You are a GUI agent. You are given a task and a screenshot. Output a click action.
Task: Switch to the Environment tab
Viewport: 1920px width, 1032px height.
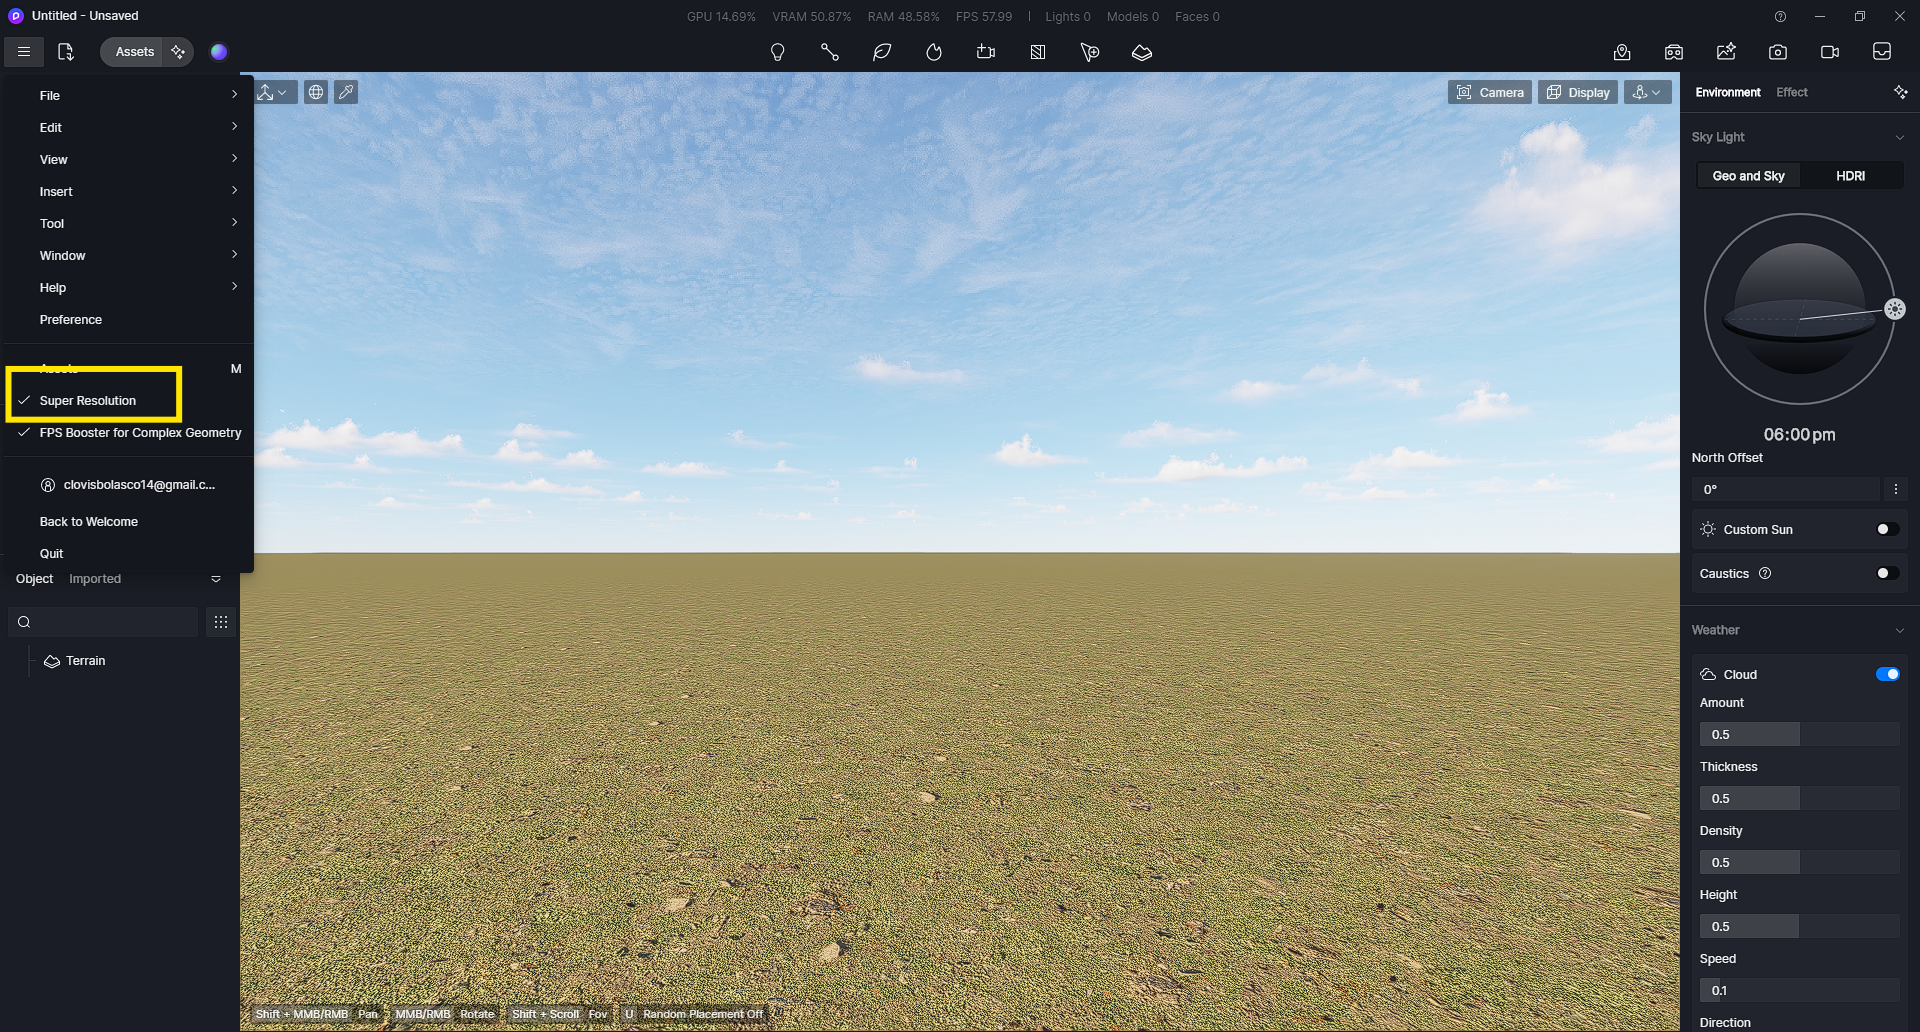point(1727,92)
